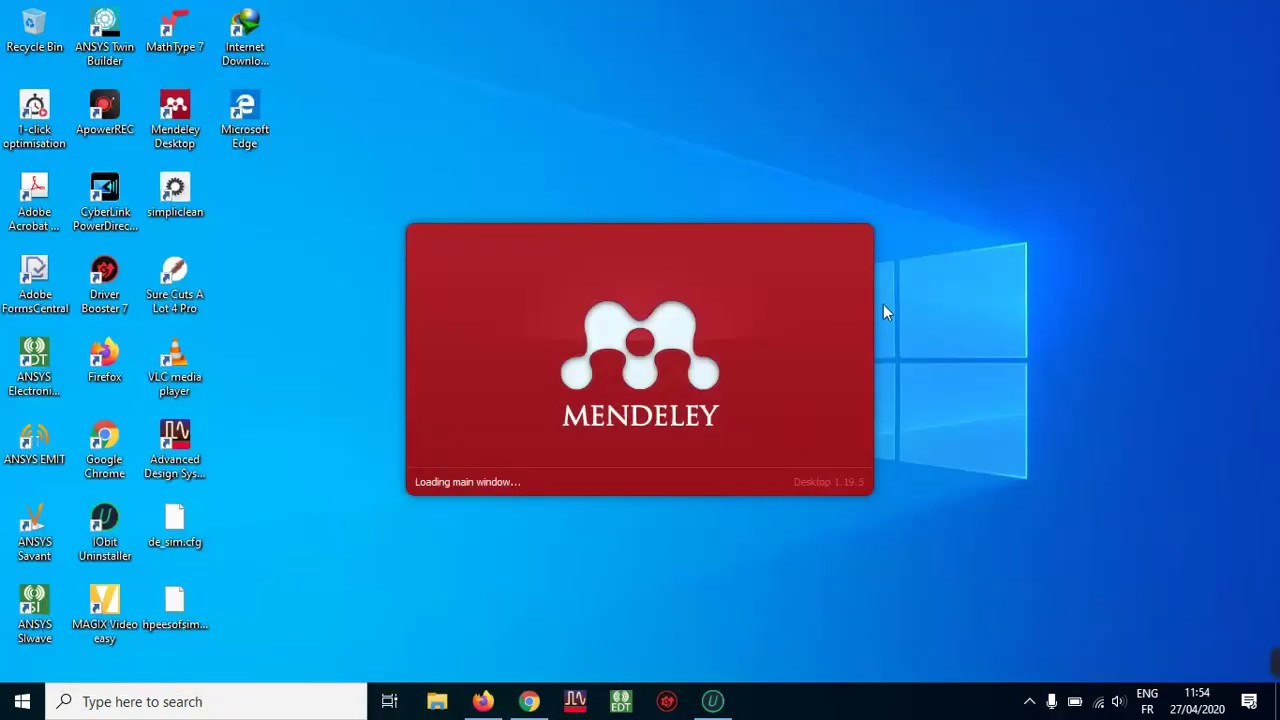Select the ANSYS Electronics desktop shortcut
This screenshot has height=720, width=1280.
34,368
